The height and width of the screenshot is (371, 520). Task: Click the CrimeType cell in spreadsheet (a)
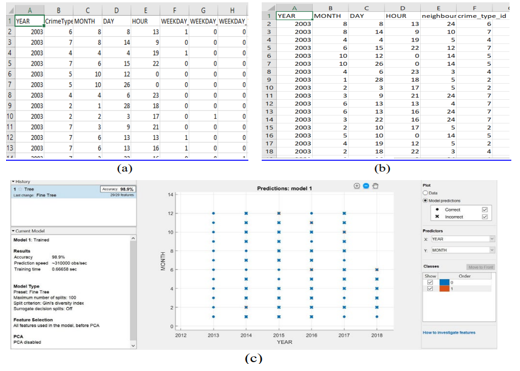click(x=59, y=21)
